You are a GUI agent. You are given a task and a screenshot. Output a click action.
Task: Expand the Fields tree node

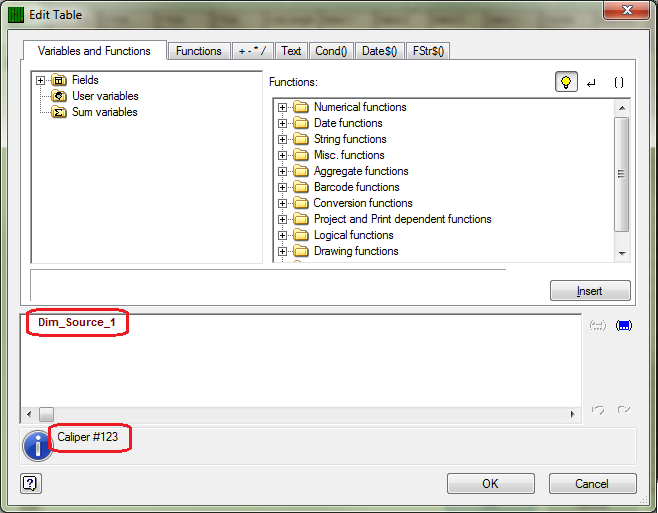tap(40, 80)
